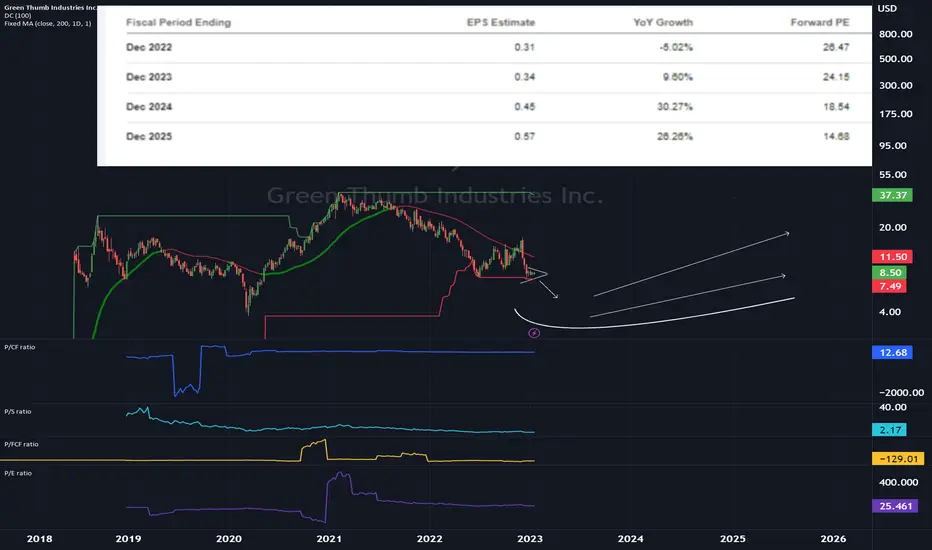Click the purple lightning event marker icon

pos(534,333)
